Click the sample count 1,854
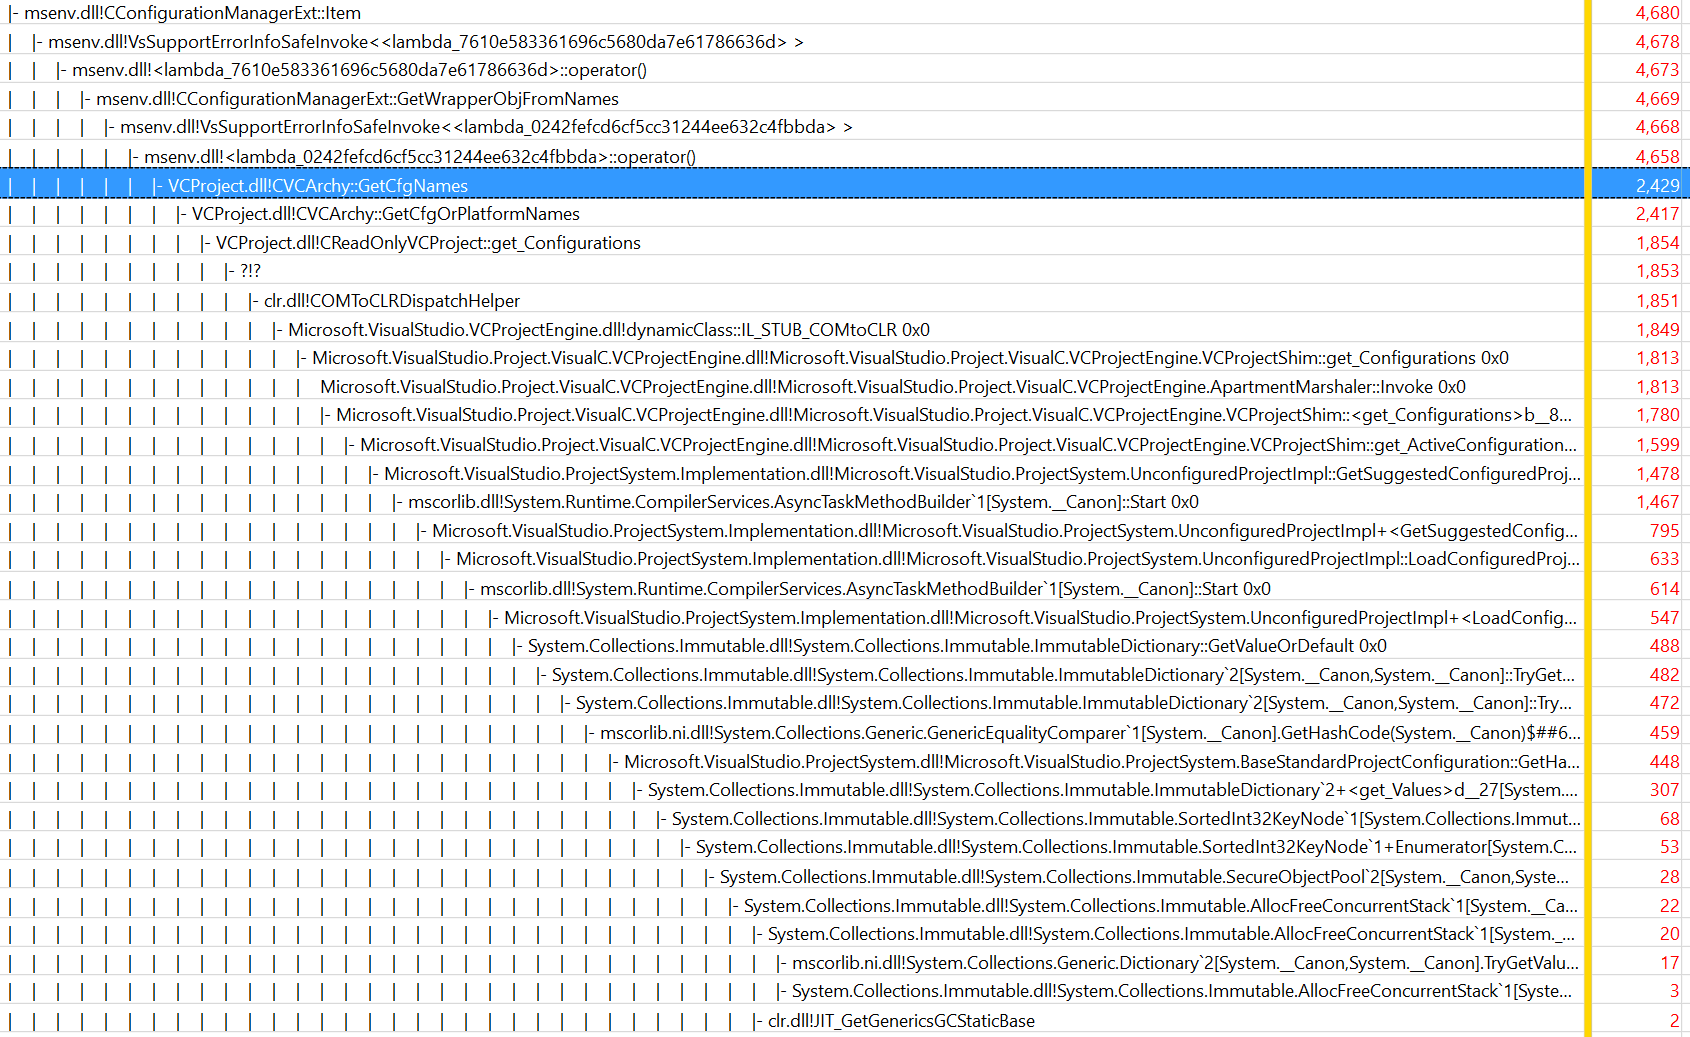 pyautogui.click(x=1657, y=243)
